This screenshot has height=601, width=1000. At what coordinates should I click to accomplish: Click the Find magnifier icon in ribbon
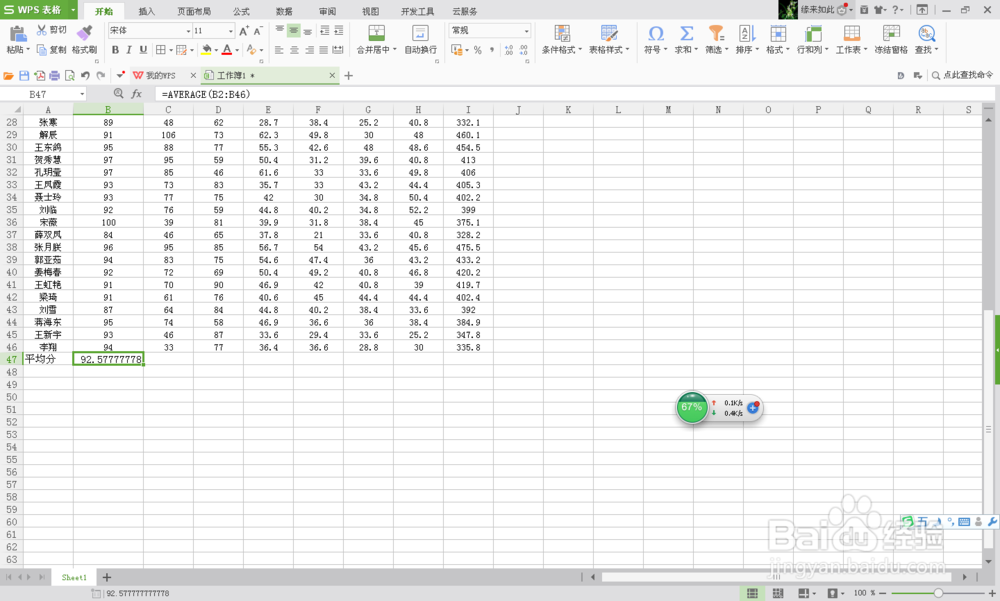click(926, 33)
